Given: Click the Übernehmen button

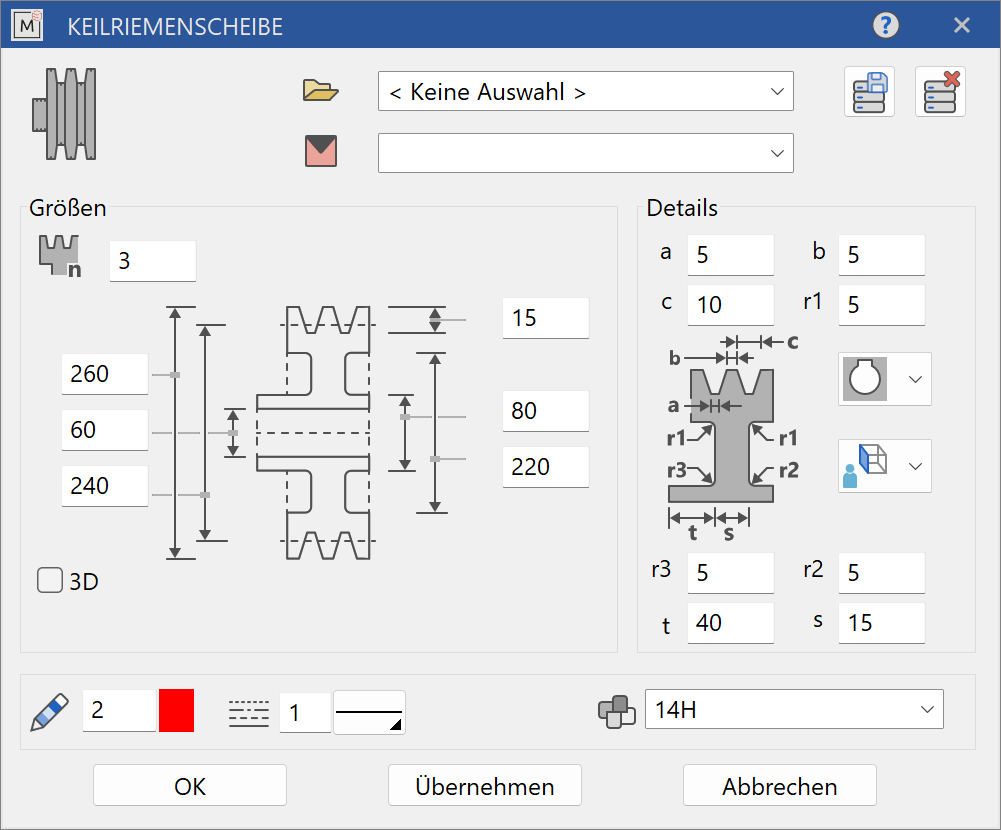Looking at the screenshot, I should pos(485,786).
